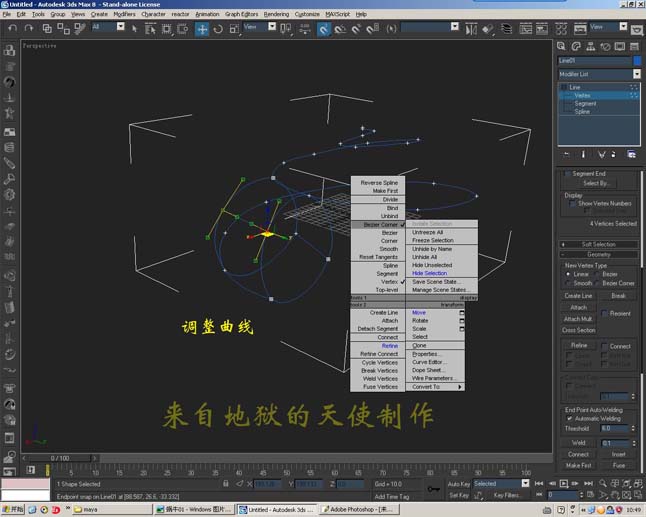
Task: Select the Segment sub-object level
Action: 585,103
